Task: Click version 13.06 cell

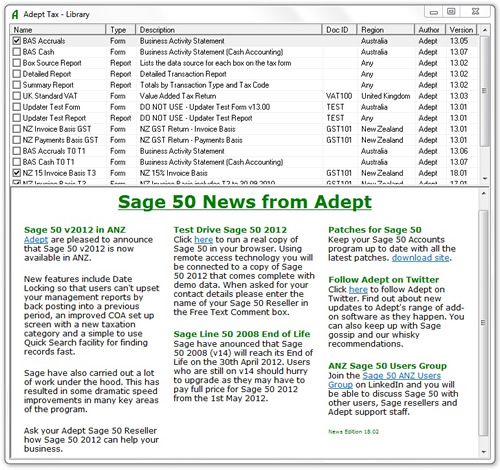Action: (459, 151)
